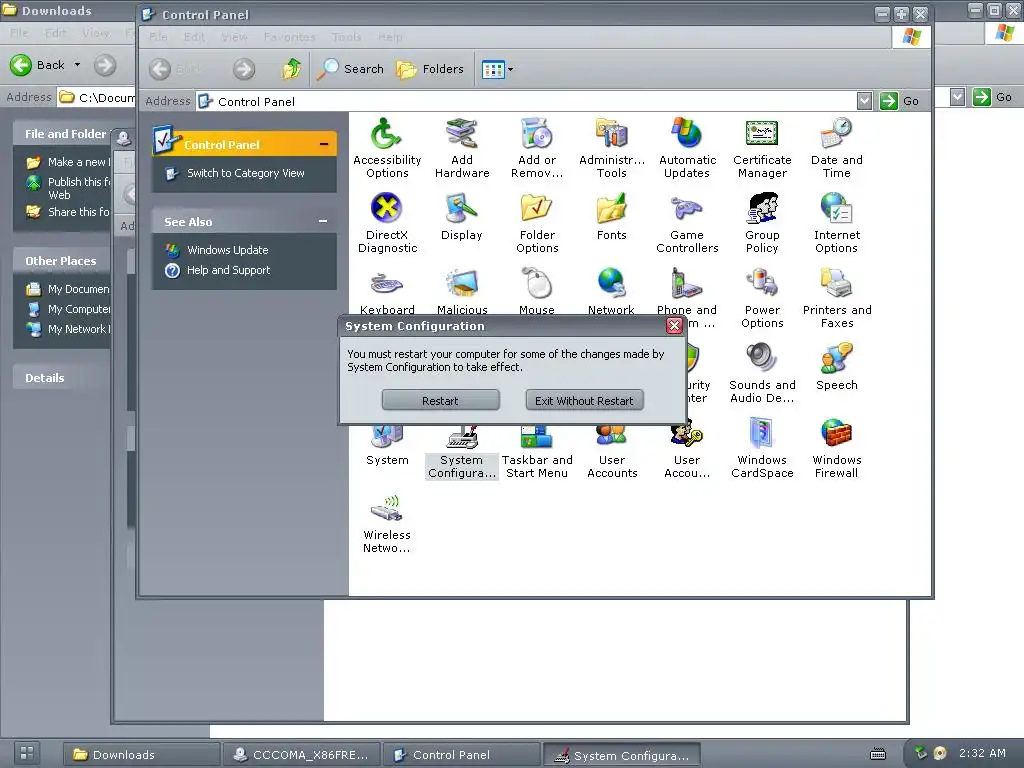Open Add Hardware wizard icon

(462, 148)
